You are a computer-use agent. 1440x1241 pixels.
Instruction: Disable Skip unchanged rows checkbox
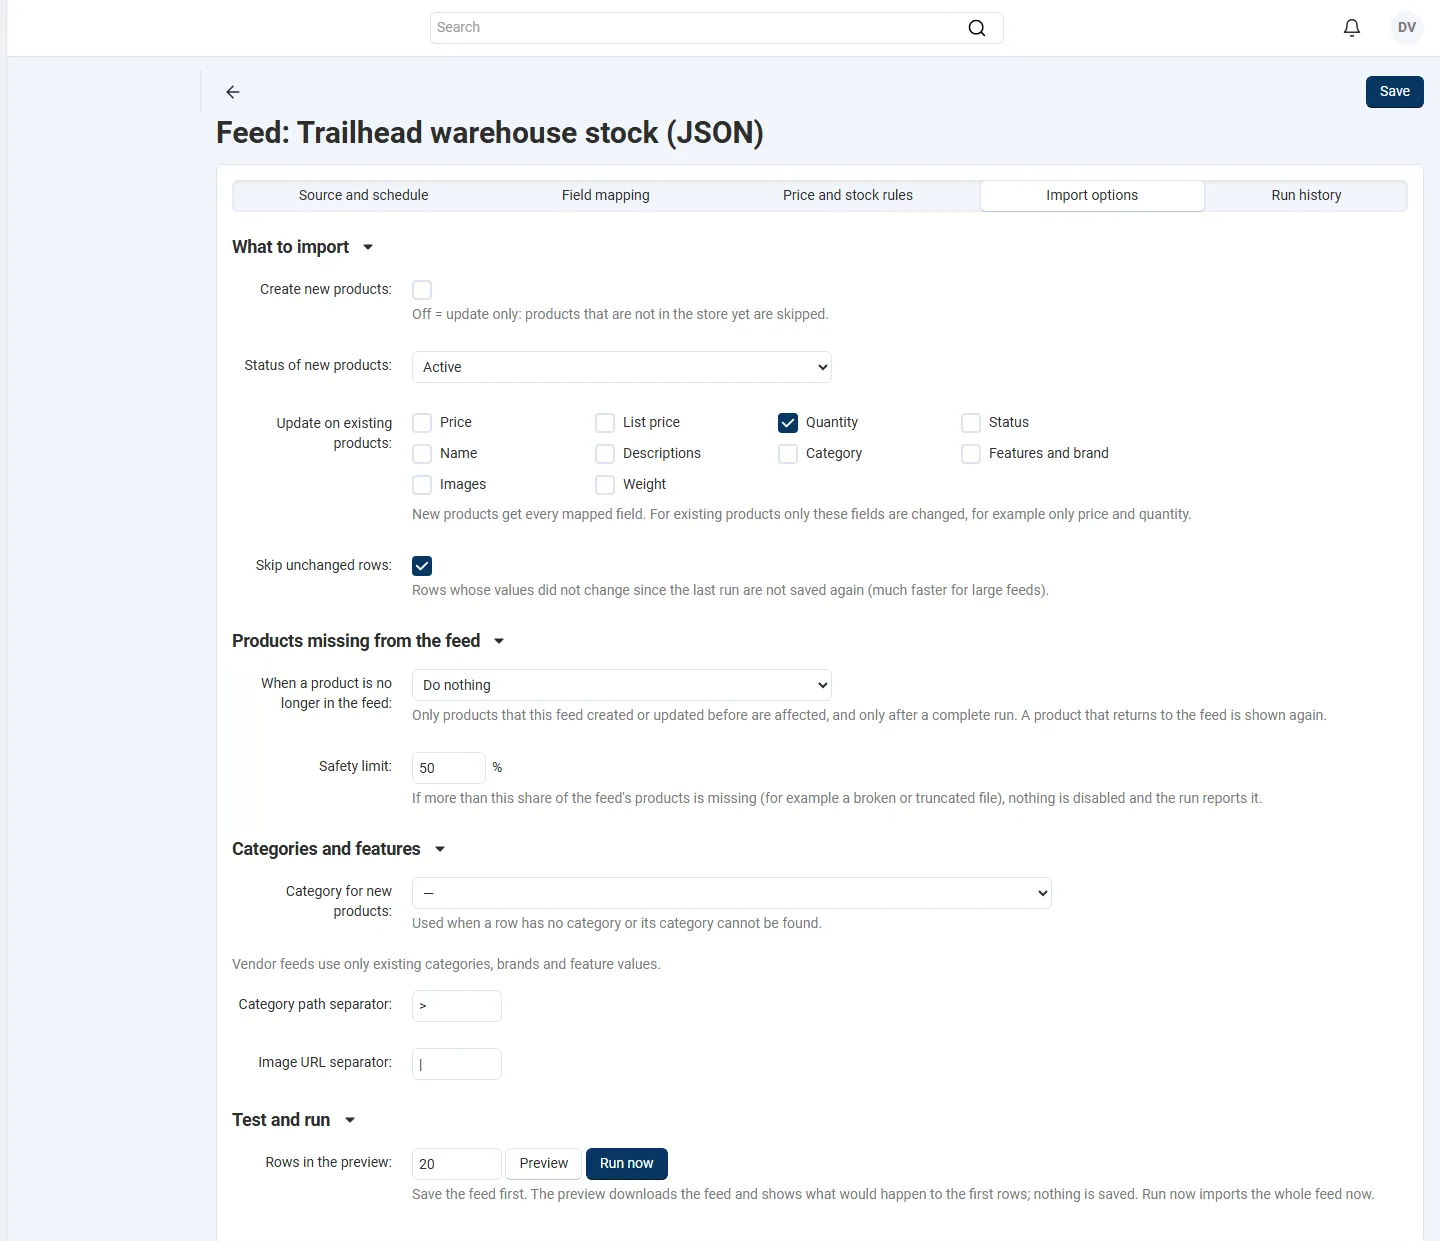422,566
